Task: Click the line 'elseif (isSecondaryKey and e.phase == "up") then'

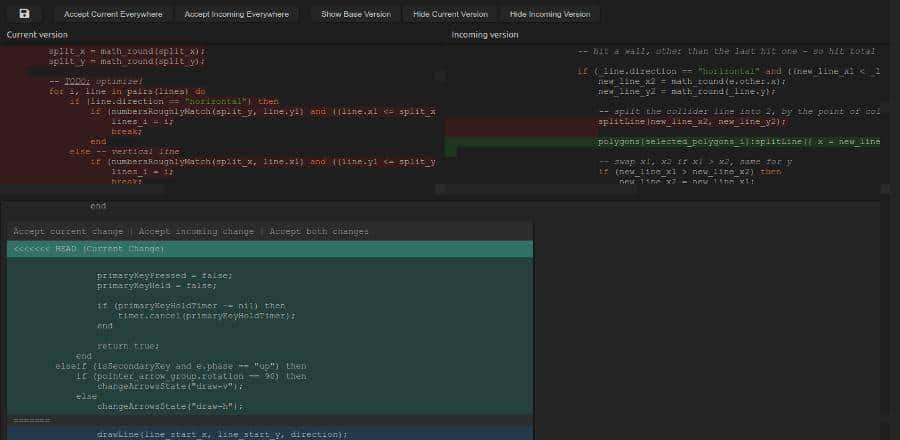Action: click(181, 366)
